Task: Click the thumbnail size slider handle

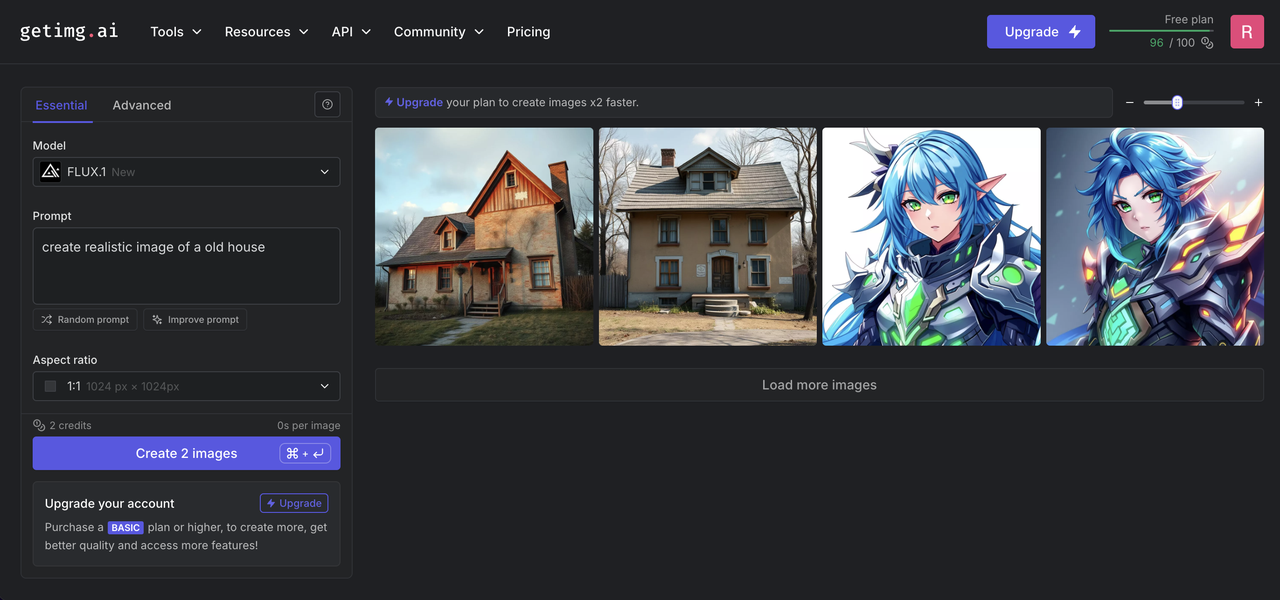Action: point(1177,102)
